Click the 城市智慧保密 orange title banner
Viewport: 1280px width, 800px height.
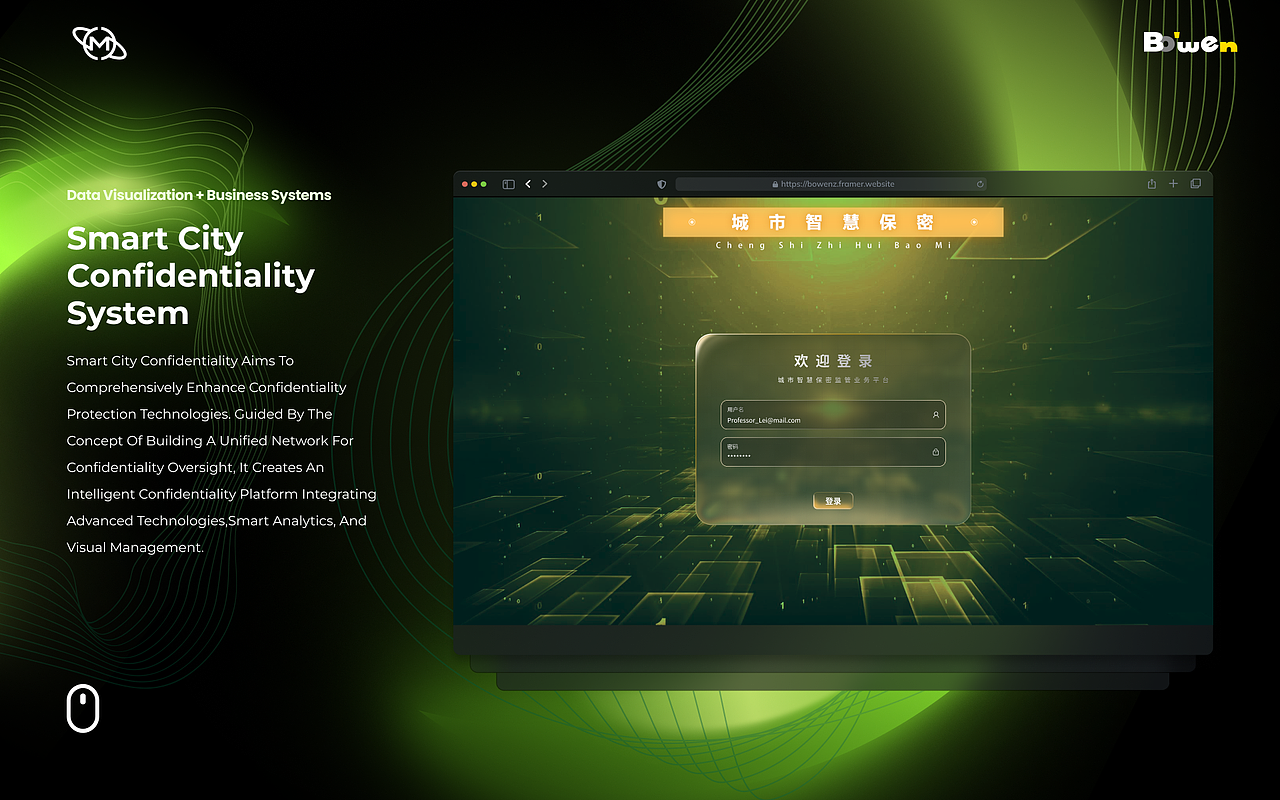pyautogui.click(x=833, y=222)
